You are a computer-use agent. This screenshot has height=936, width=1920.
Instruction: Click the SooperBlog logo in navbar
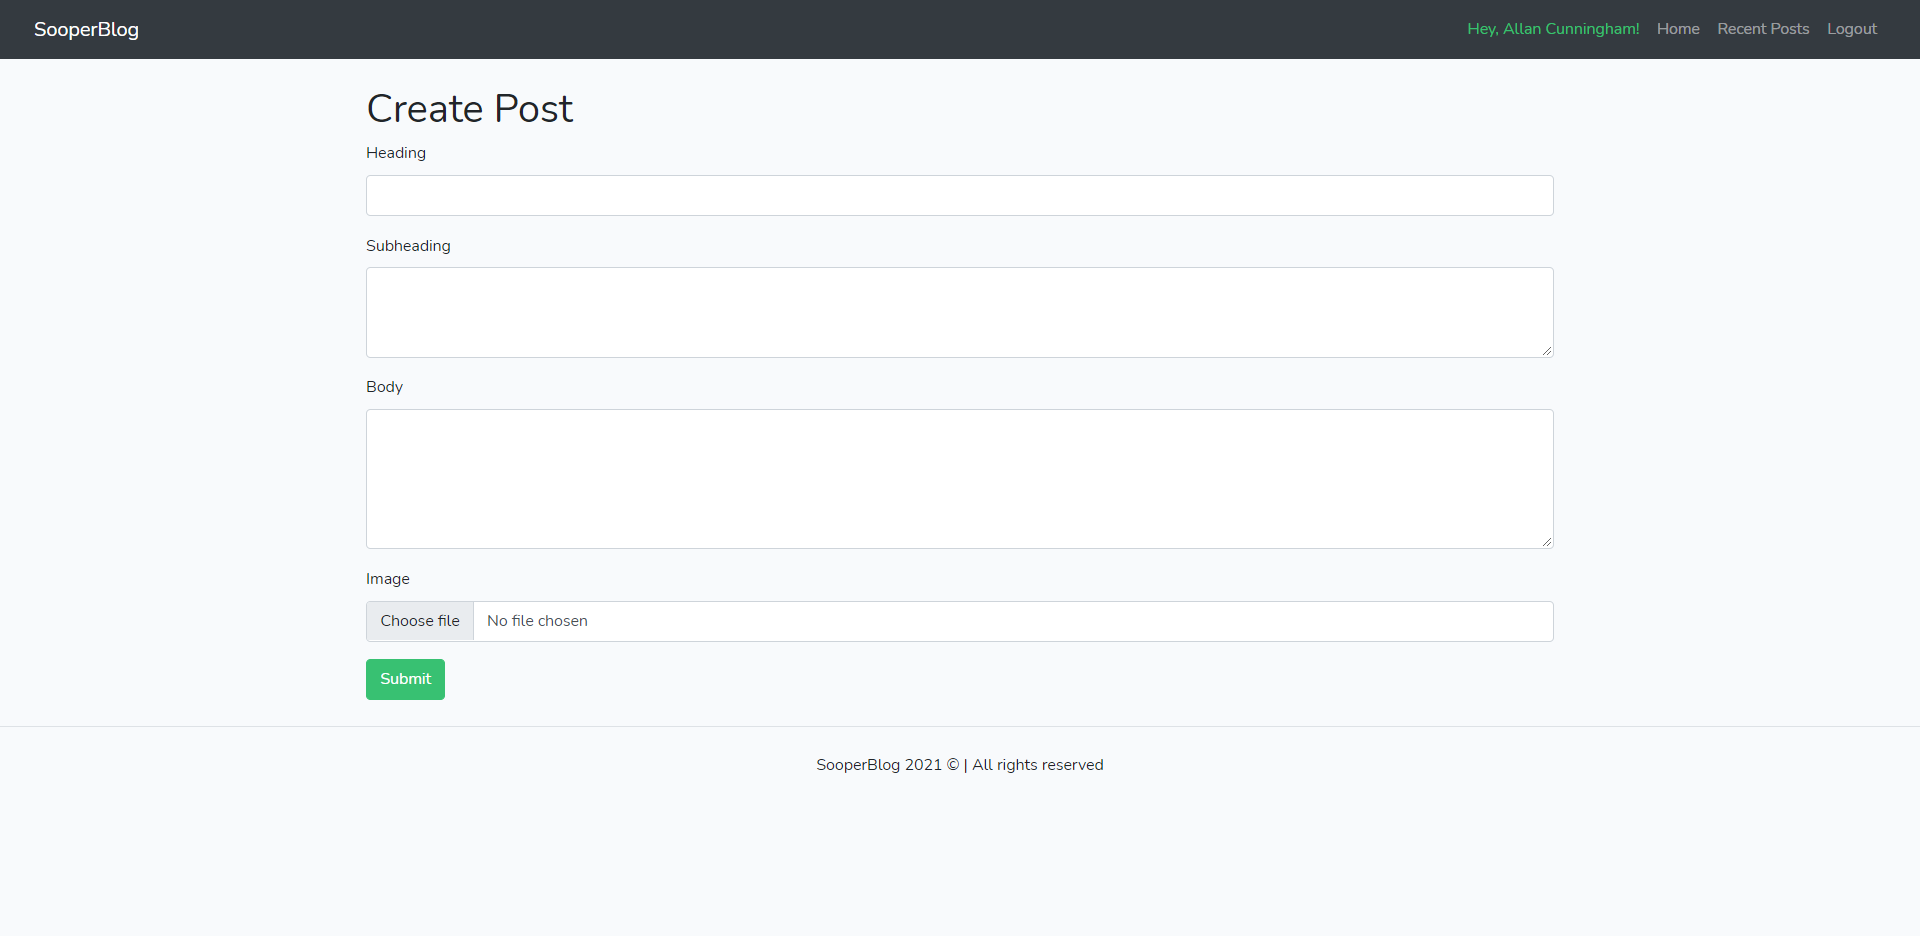tap(86, 29)
